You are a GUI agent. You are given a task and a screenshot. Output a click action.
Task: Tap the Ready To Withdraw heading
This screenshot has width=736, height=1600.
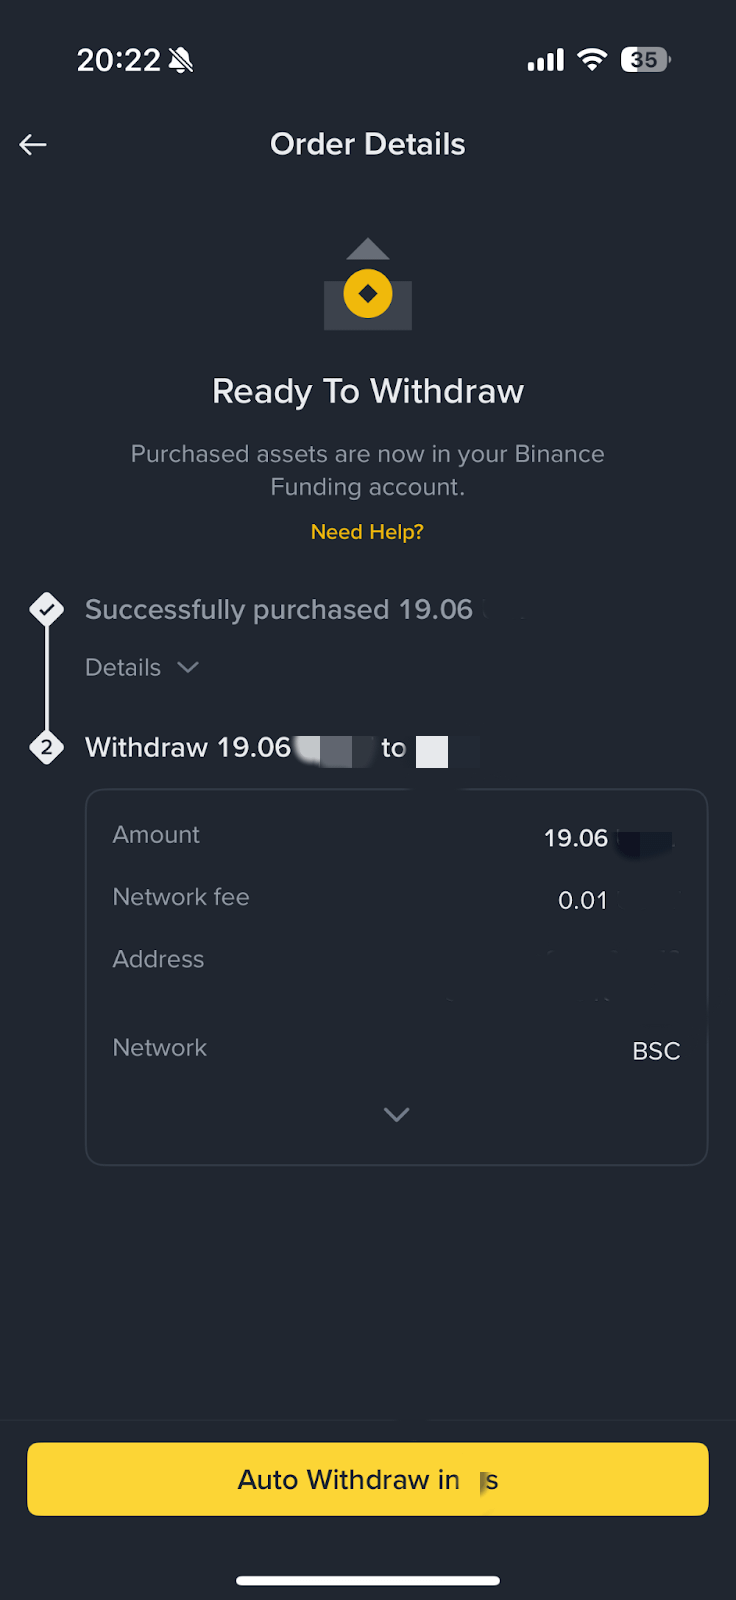click(368, 391)
